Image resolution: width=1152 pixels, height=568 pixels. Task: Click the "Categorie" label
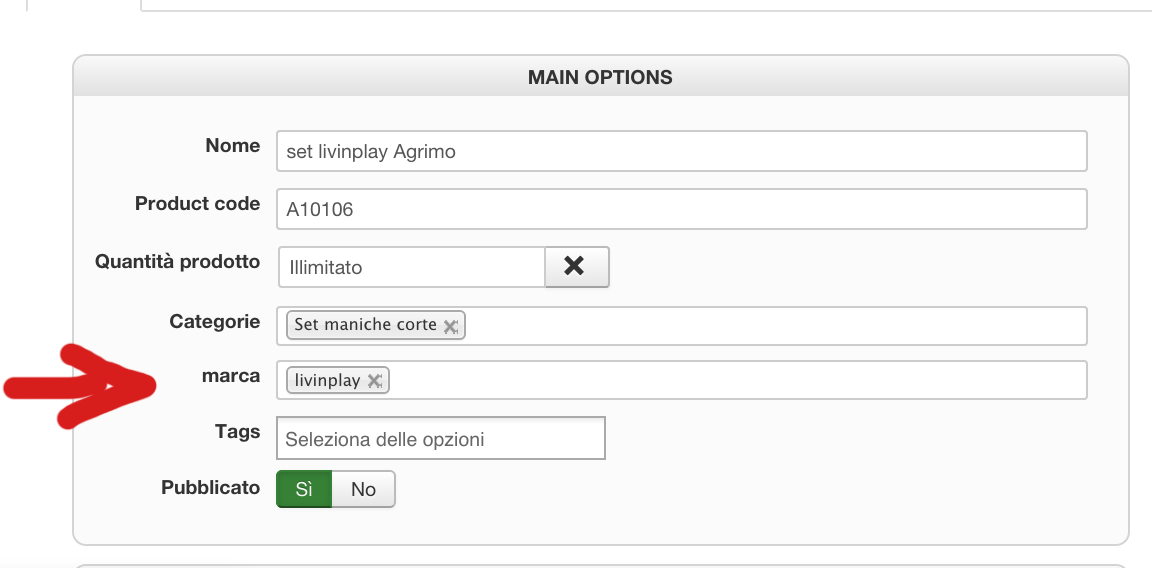214,322
